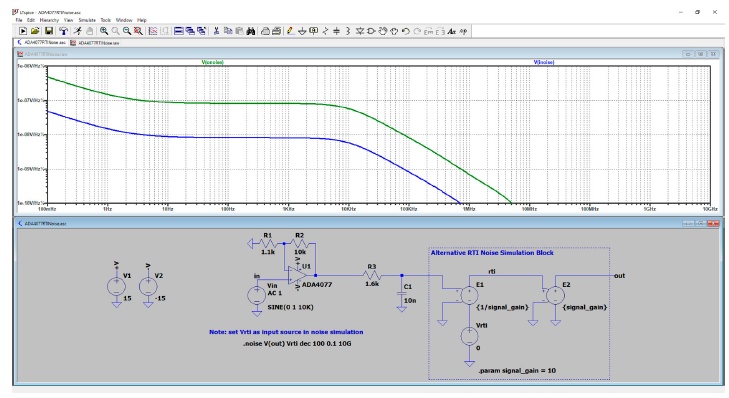The width and height of the screenshot is (729, 398).
Task: Open the Control Panel hammer icon
Action: pyautogui.click(x=63, y=31)
